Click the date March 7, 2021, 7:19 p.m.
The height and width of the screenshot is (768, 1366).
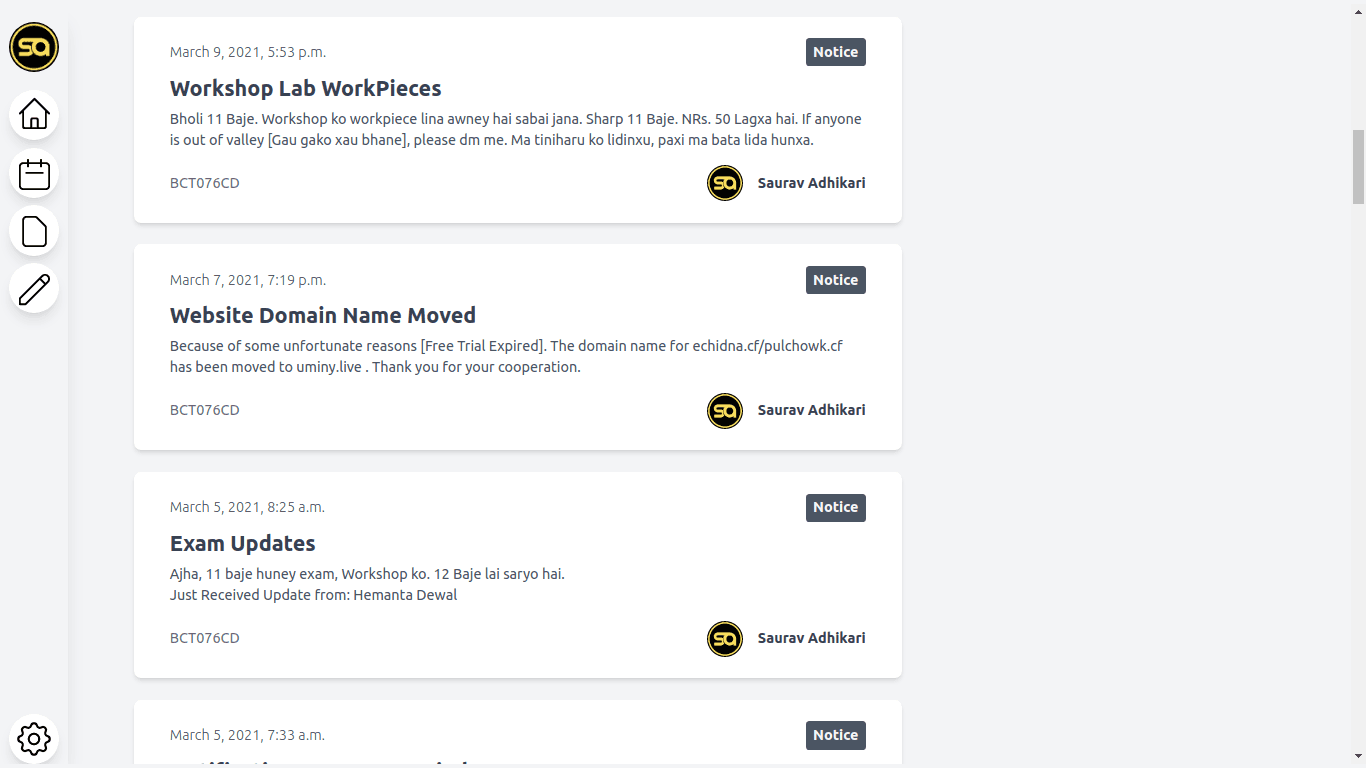pos(248,280)
